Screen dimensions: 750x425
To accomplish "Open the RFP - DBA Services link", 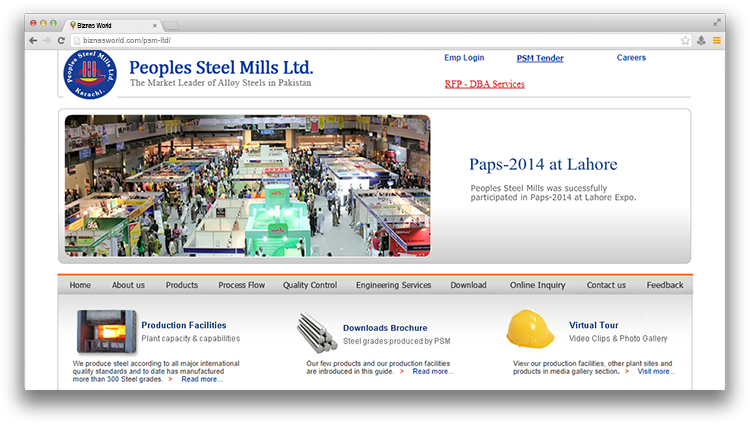I will pyautogui.click(x=484, y=84).
